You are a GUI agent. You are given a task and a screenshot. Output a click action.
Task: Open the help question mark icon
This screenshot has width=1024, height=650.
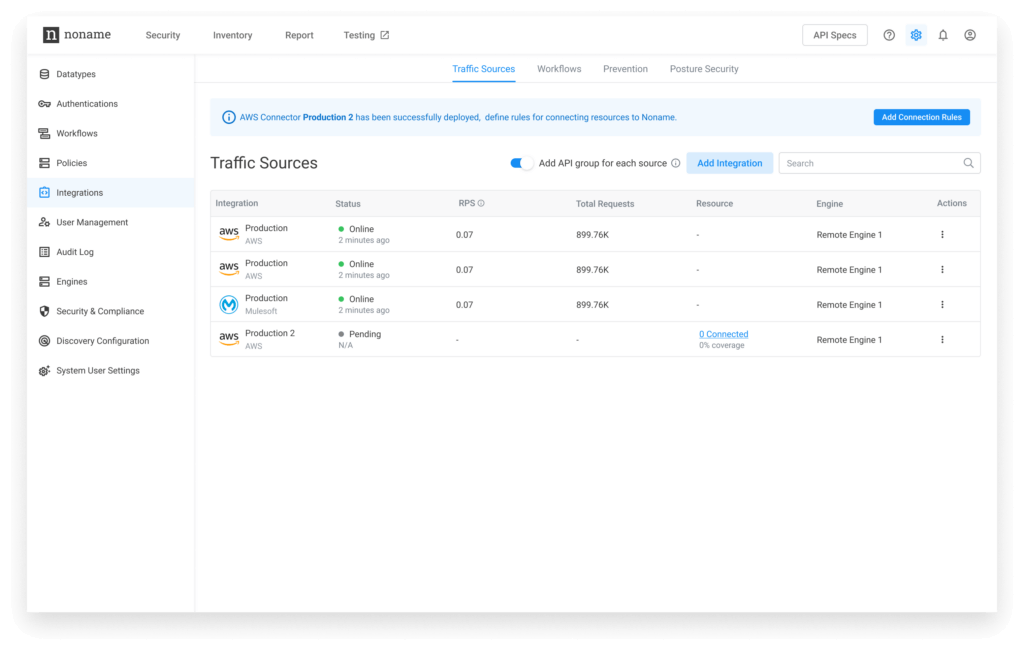(889, 35)
